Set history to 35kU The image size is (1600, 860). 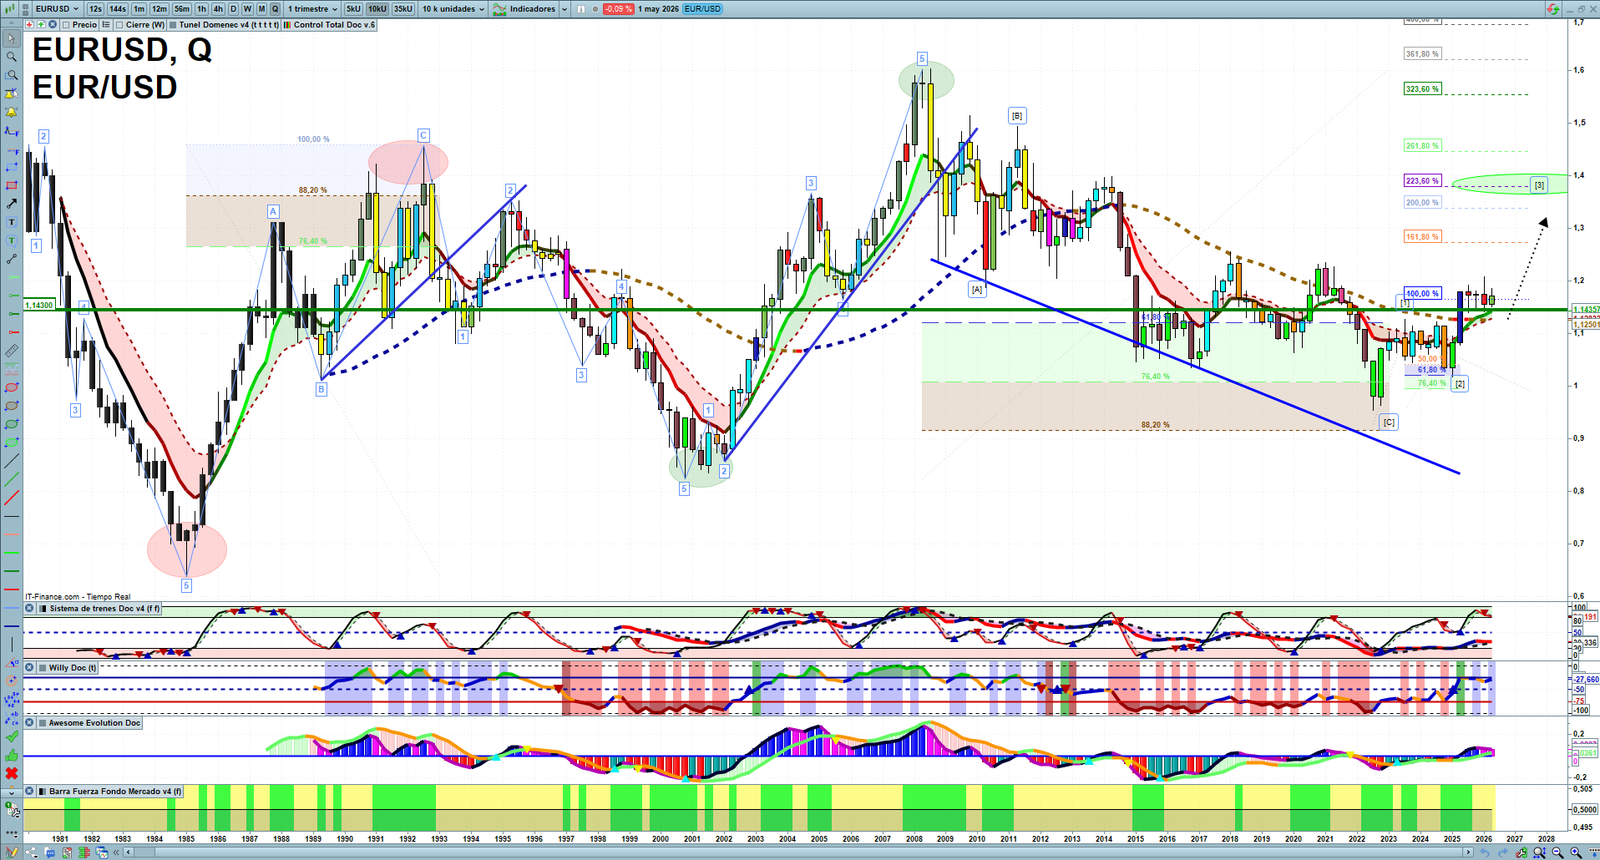403,8
